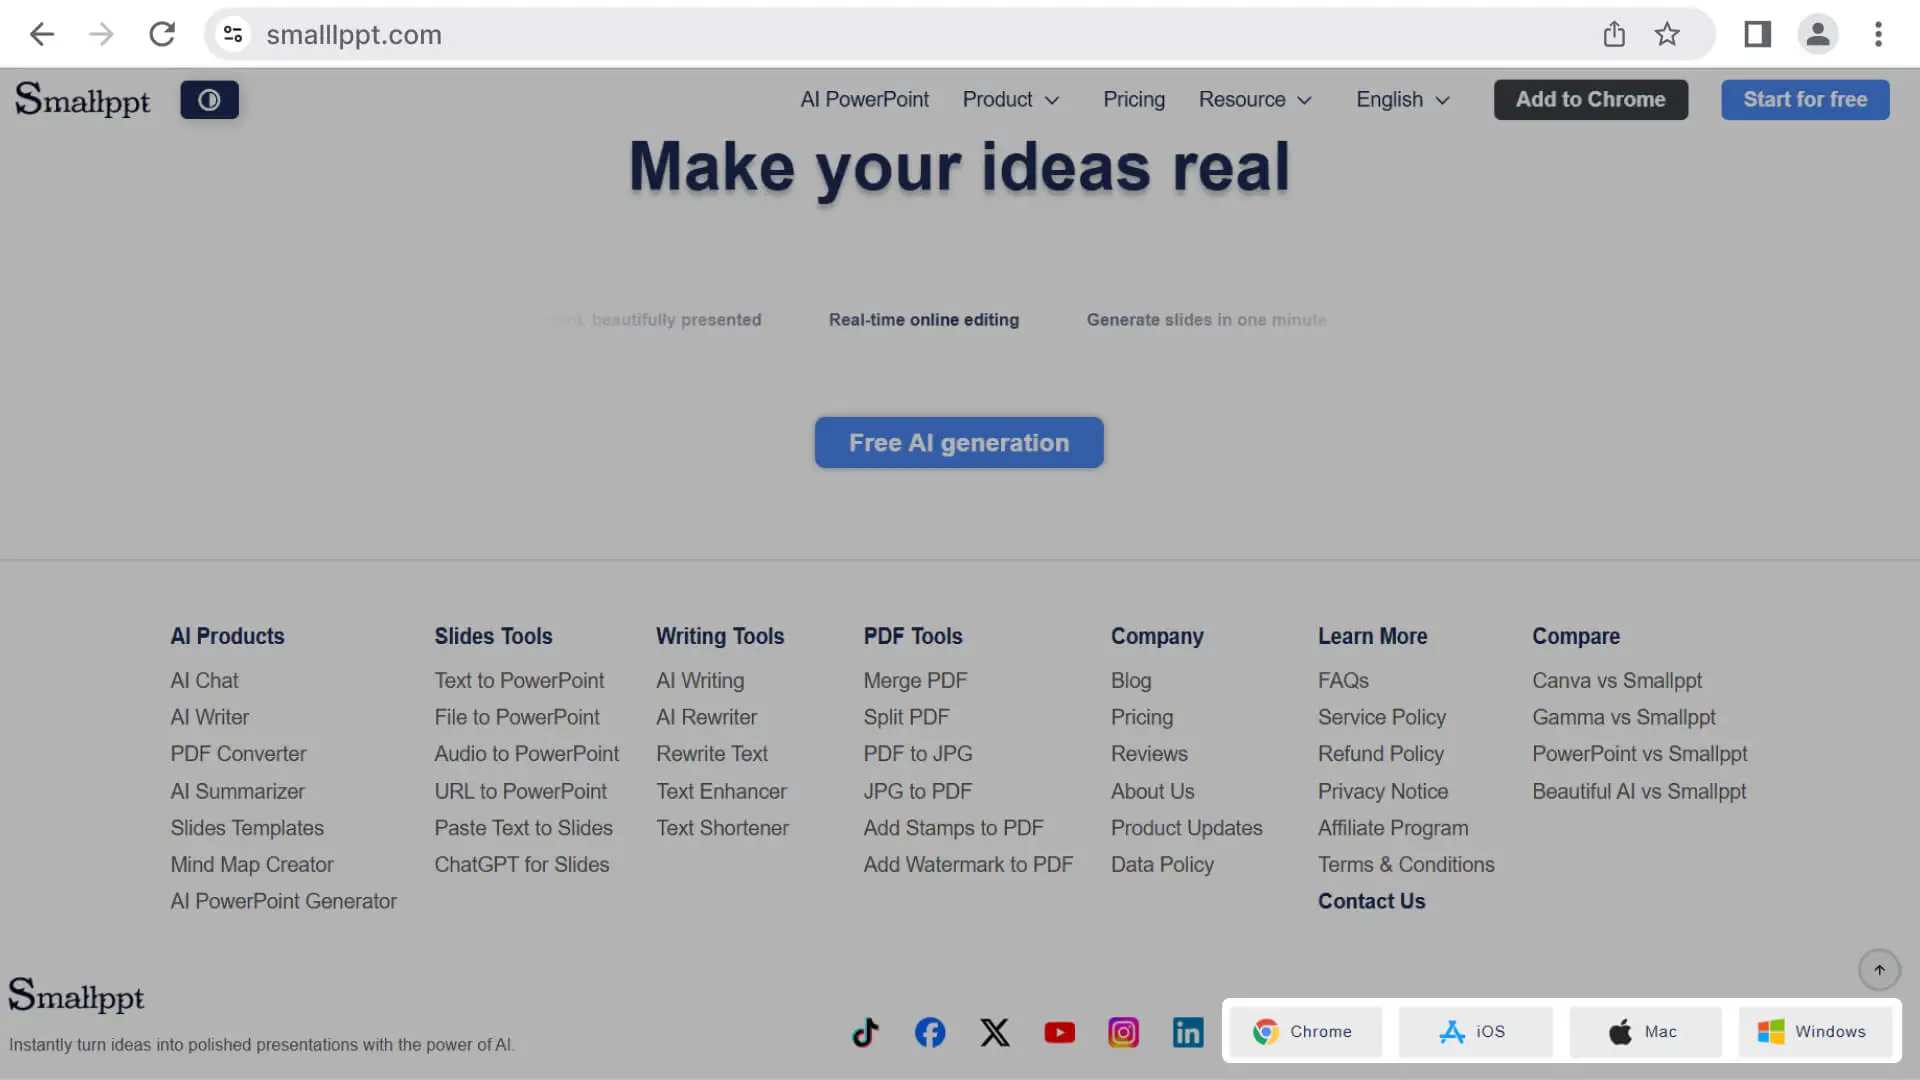The width and height of the screenshot is (1920, 1080).
Task: Click the browser forward arrow
Action: tap(101, 34)
